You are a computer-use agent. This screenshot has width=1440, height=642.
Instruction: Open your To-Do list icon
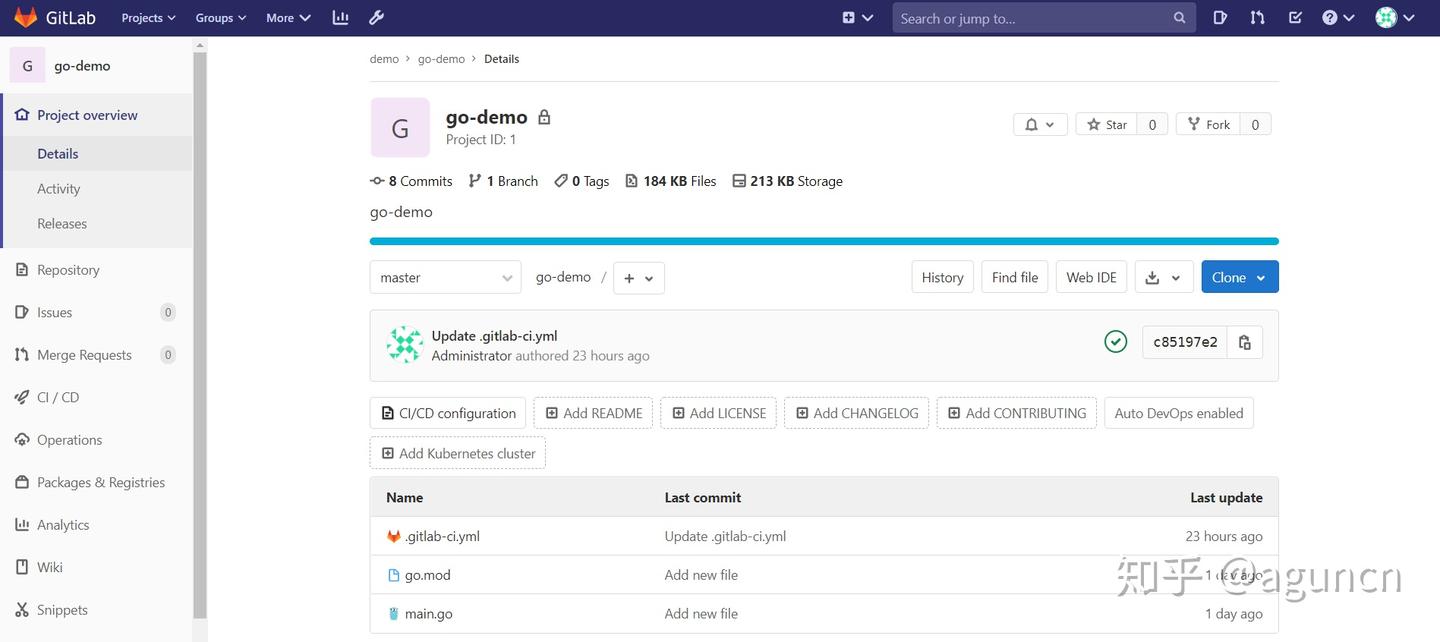[x=1295, y=17]
